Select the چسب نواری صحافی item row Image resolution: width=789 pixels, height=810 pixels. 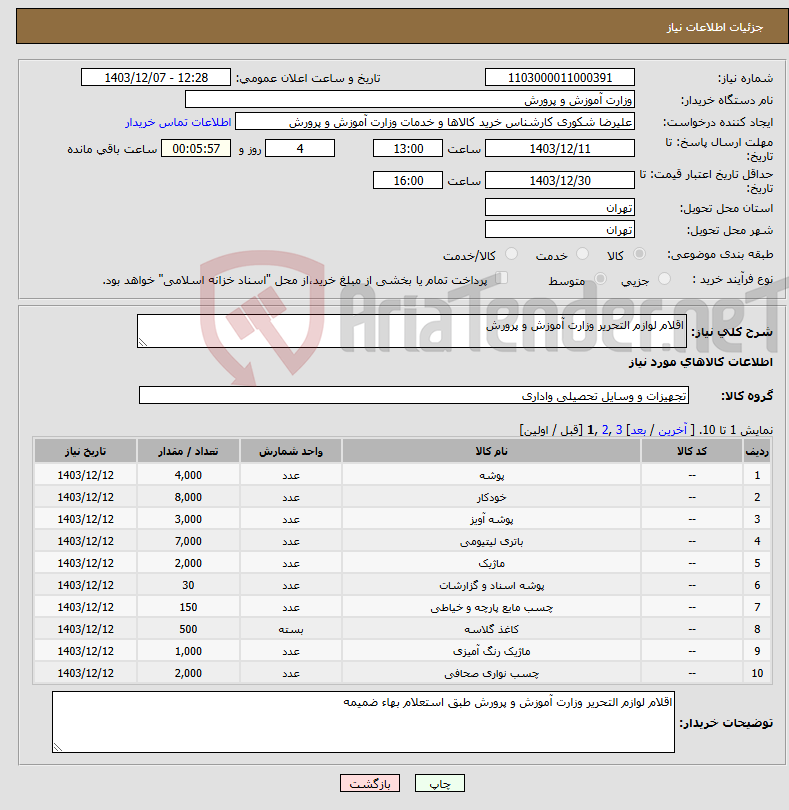403,673
